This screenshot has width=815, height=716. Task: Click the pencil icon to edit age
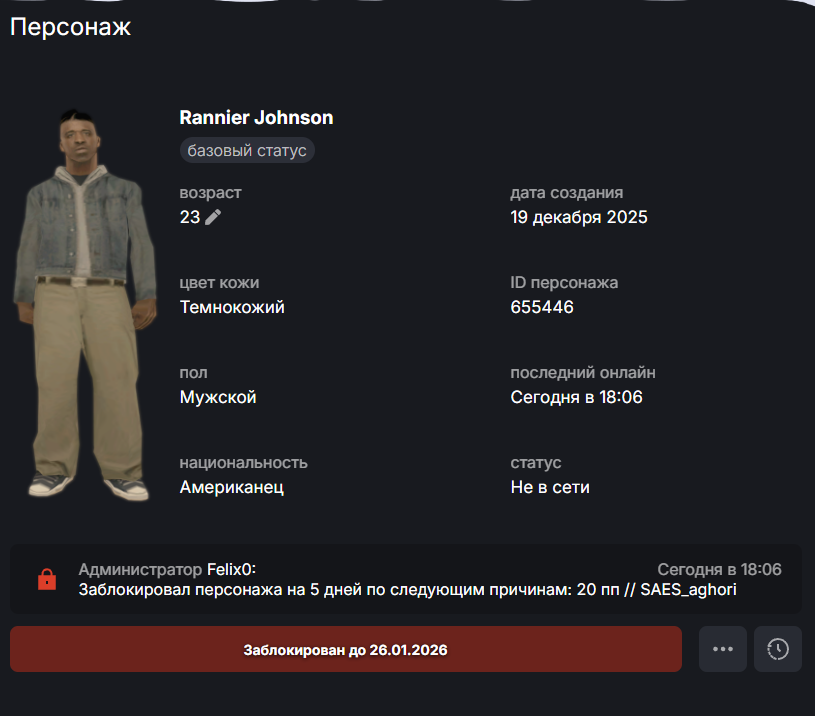point(213,217)
